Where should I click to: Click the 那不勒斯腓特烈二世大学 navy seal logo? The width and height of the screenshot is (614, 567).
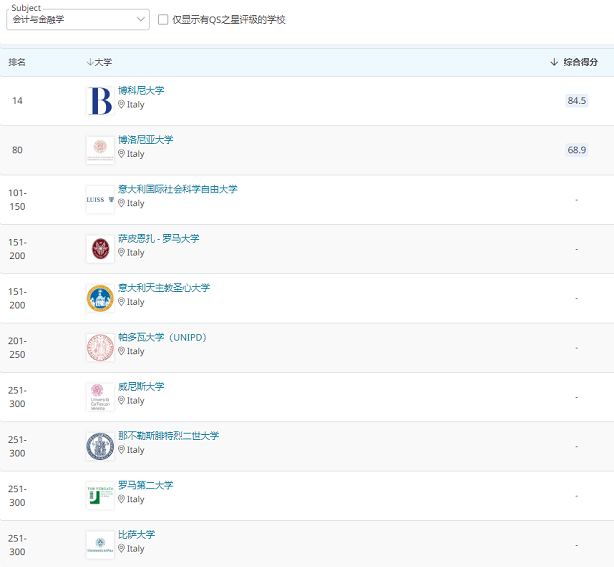click(100, 446)
